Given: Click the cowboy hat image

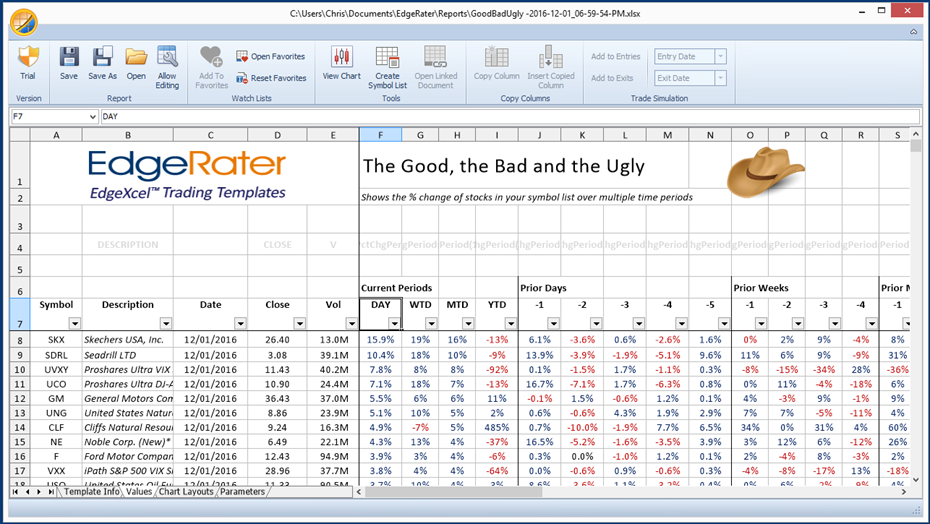Looking at the screenshot, I should coord(765,172).
